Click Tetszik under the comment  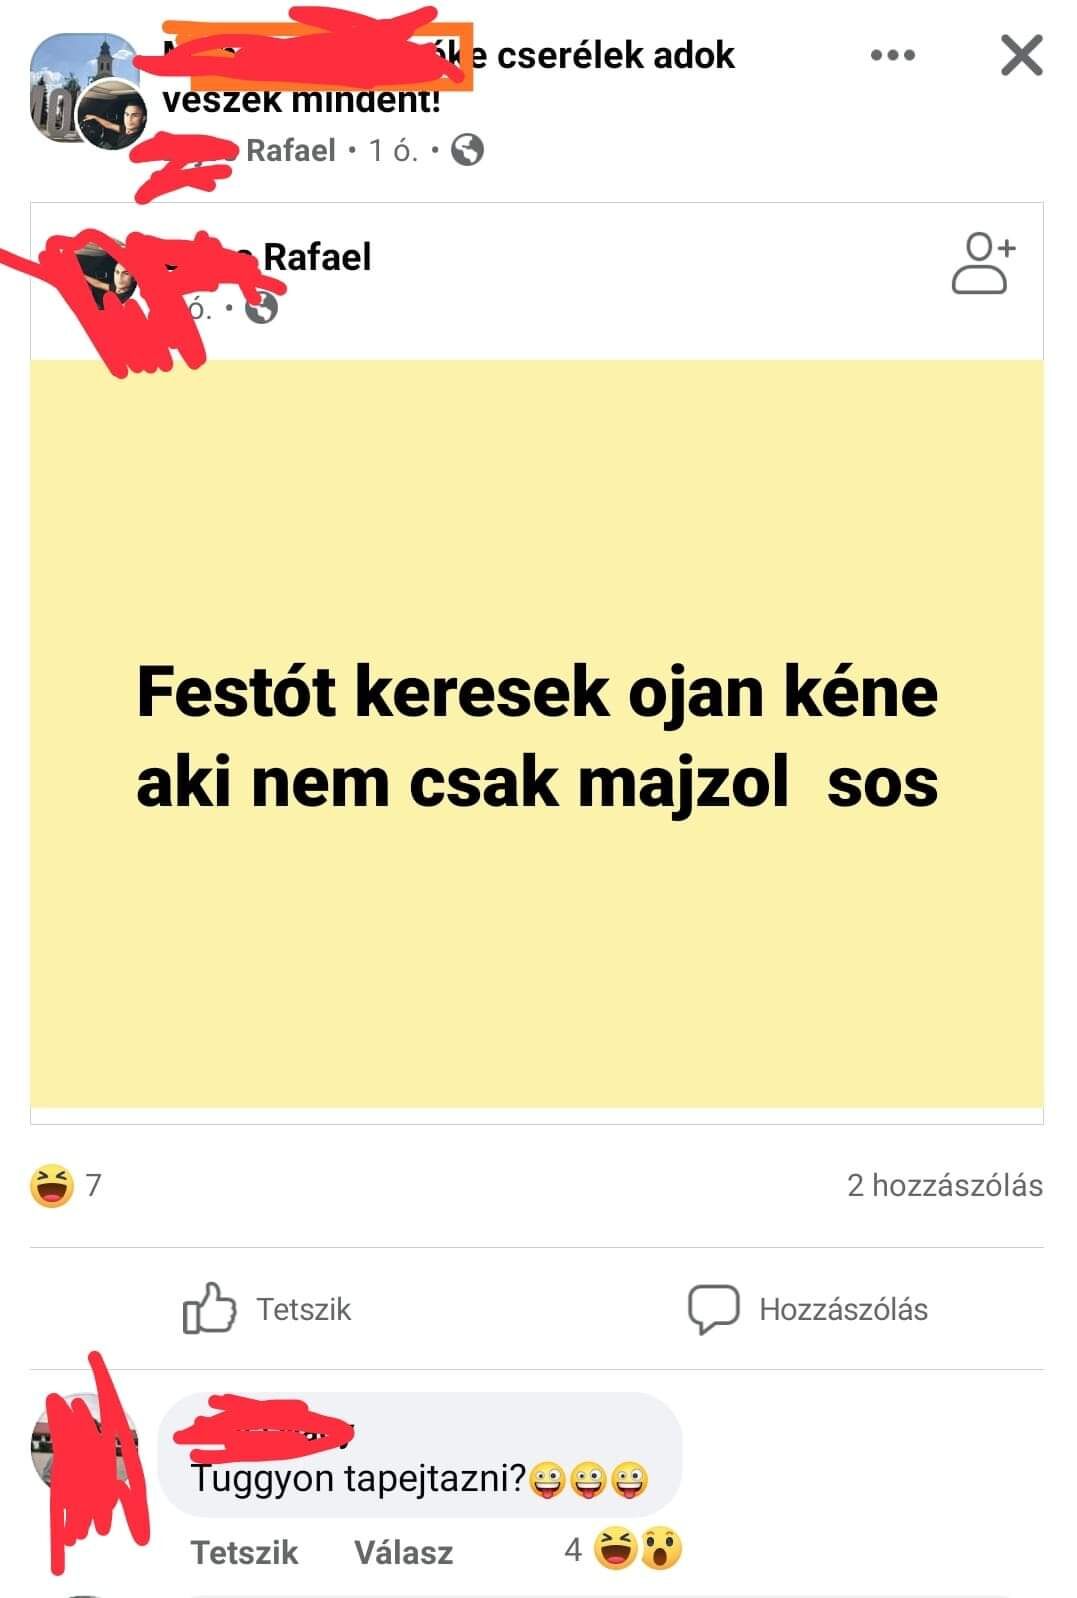point(244,1552)
